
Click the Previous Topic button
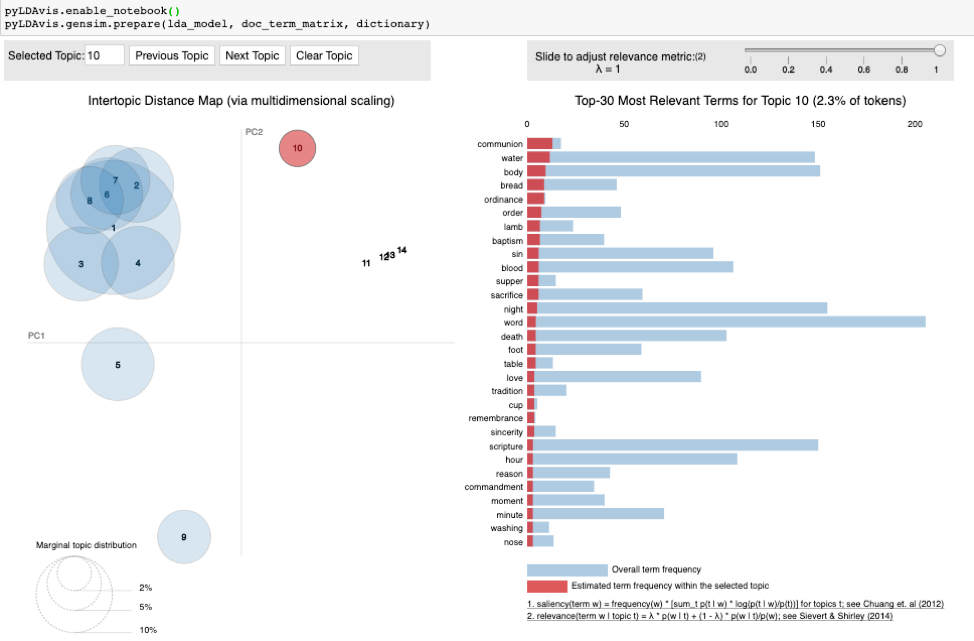pyautogui.click(x=171, y=55)
